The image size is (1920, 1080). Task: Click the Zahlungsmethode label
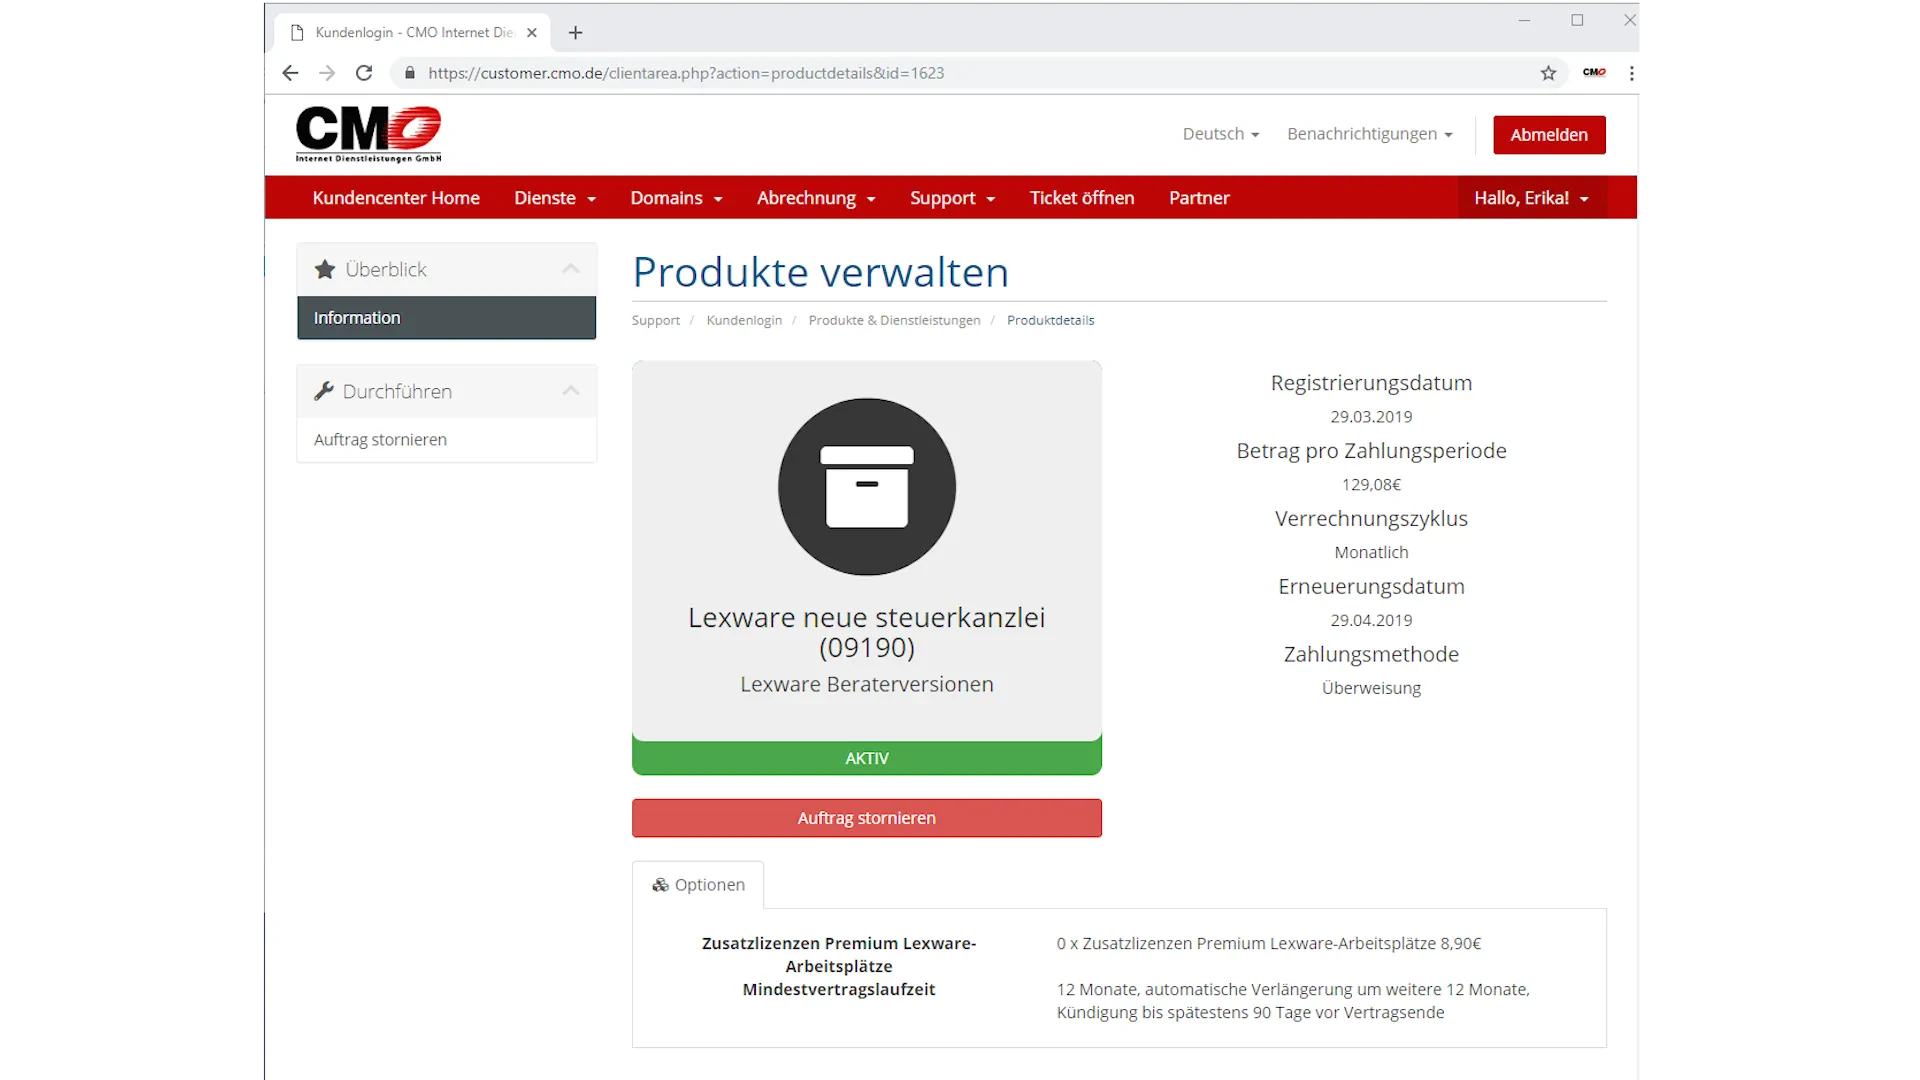[1371, 655]
